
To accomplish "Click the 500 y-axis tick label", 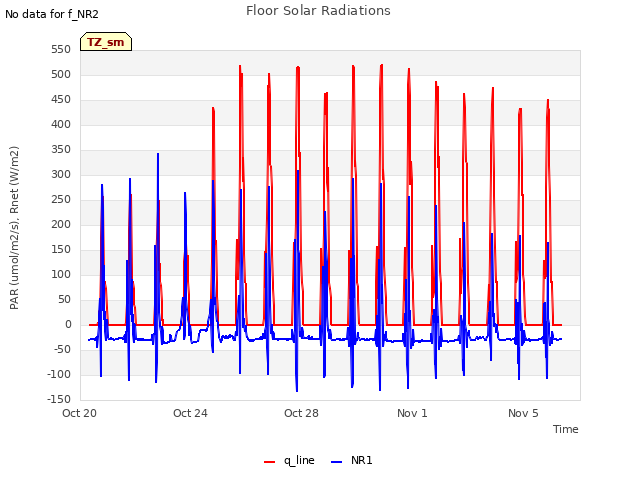I will pos(61,75).
